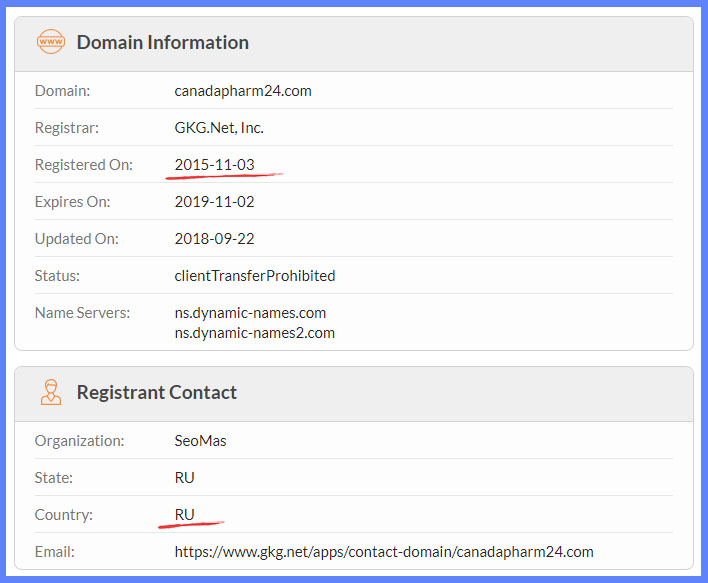
Task: Click the updated date 2018-09-22
Action: coord(214,238)
